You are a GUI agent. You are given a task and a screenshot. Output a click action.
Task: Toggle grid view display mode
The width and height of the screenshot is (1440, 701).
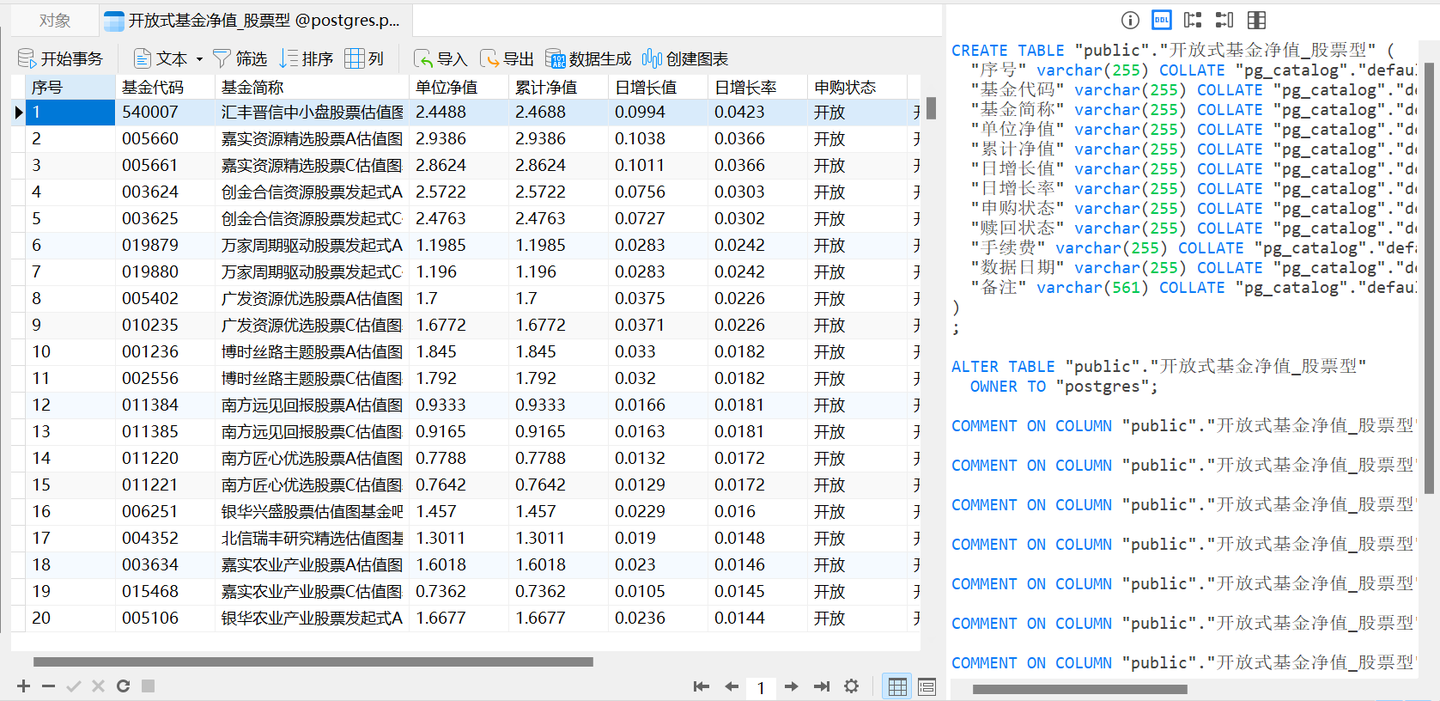click(897, 686)
